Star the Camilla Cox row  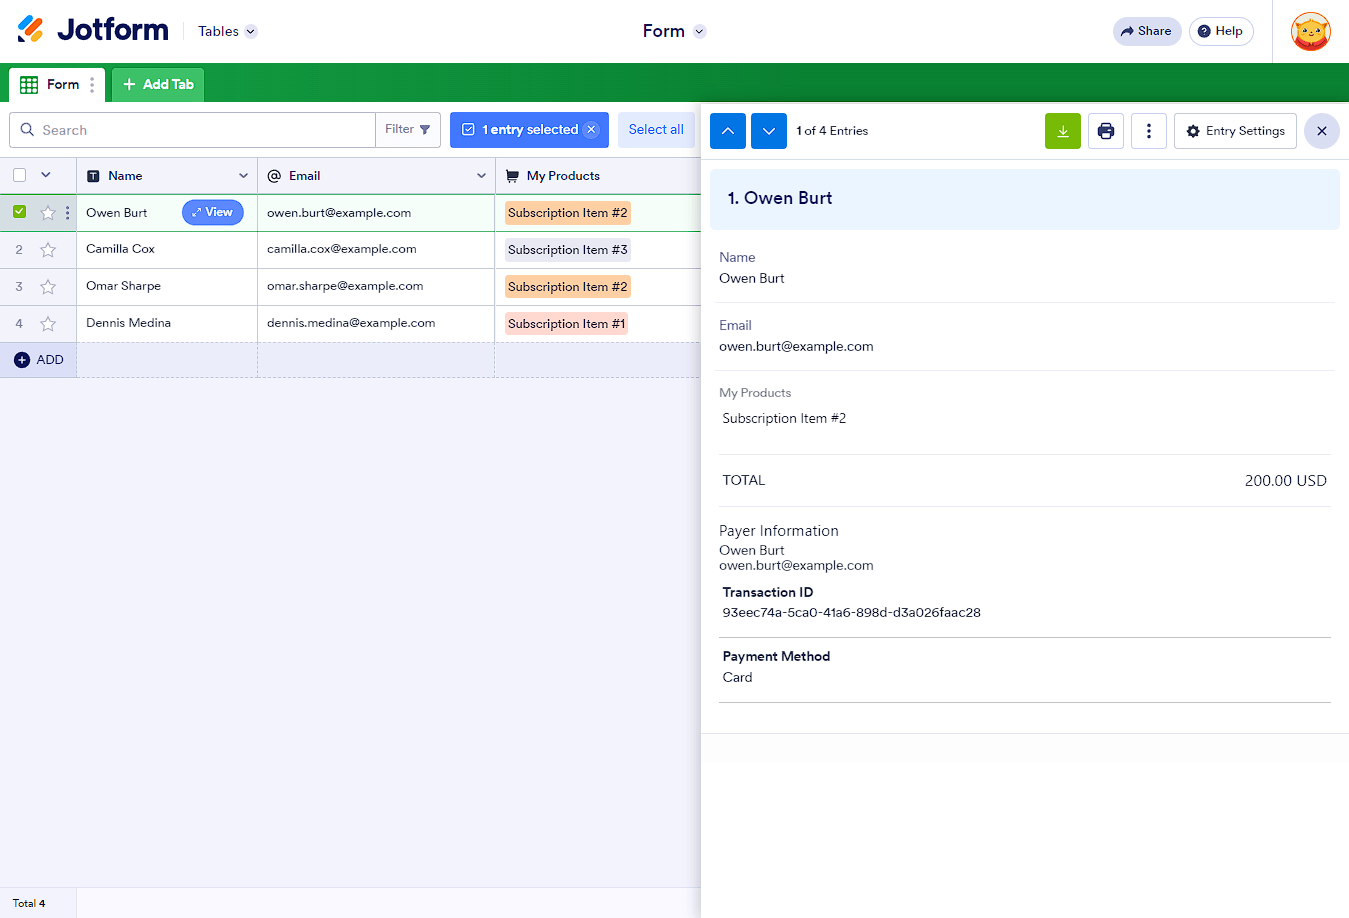[48, 250]
